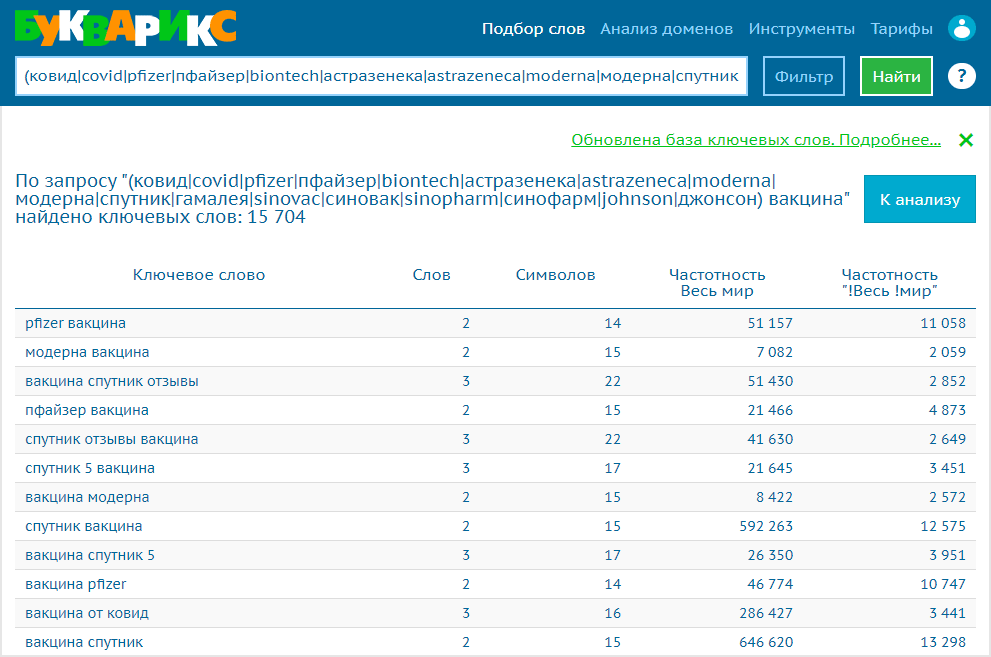Click frequency value 7 082
This screenshot has width=991, height=657.
pyautogui.click(x=774, y=352)
